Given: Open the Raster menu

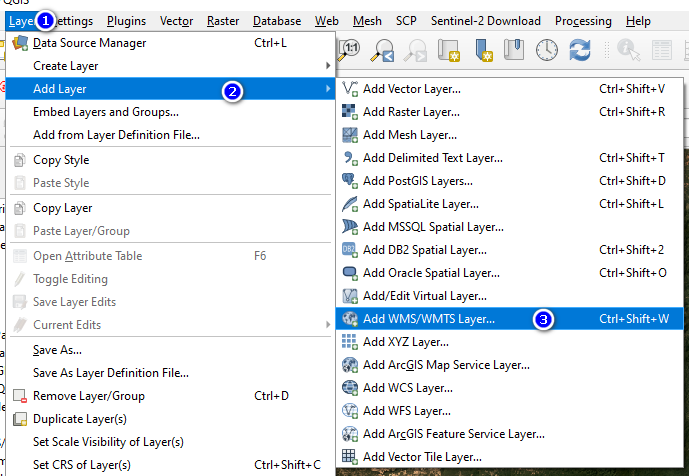Looking at the screenshot, I should tap(223, 21).
